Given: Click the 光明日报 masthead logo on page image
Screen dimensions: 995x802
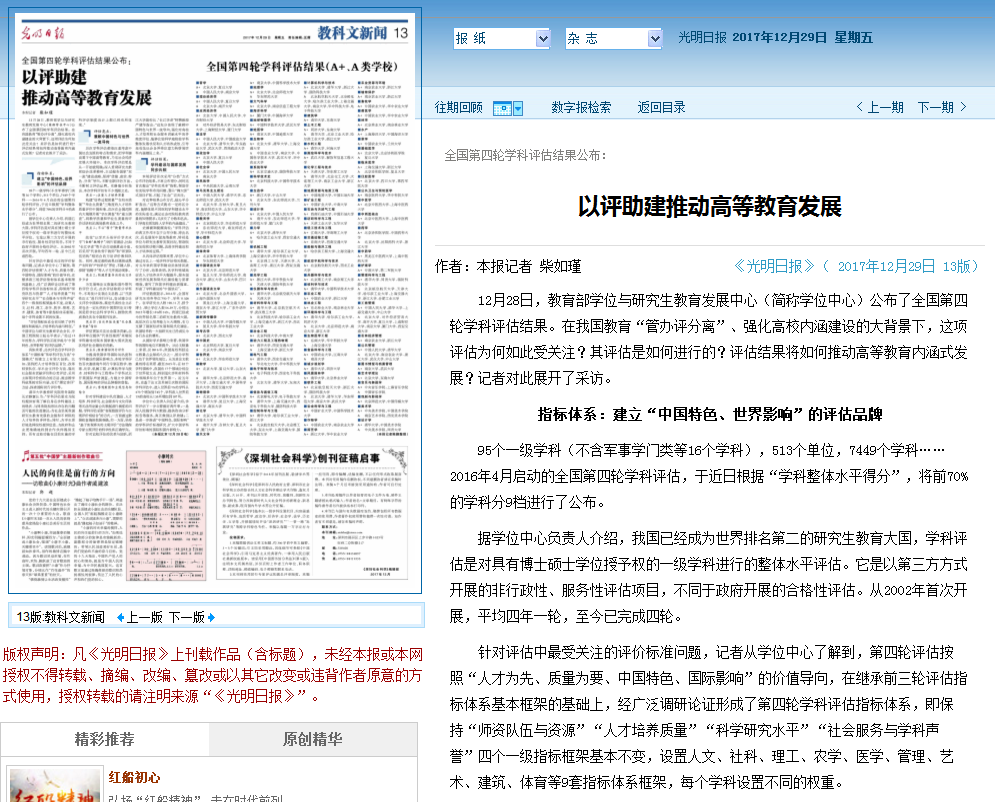Looking at the screenshot, I should coord(44,34).
